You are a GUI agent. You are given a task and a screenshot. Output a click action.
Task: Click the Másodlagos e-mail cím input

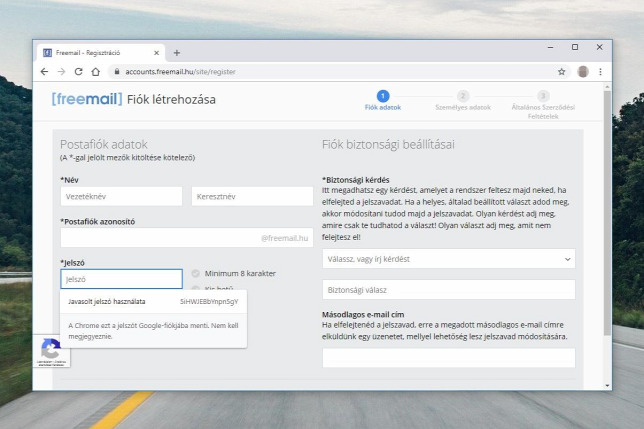tap(448, 358)
